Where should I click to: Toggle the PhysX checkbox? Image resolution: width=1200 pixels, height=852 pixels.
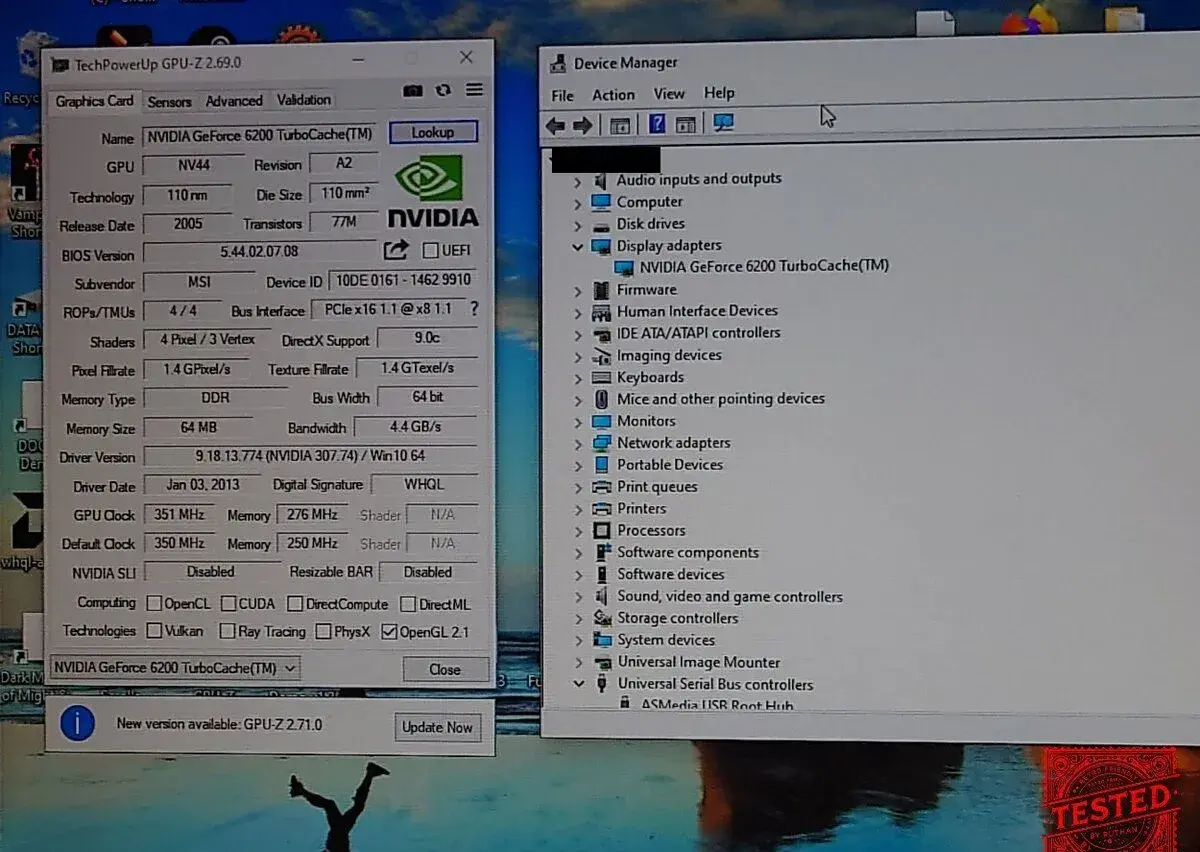(323, 631)
